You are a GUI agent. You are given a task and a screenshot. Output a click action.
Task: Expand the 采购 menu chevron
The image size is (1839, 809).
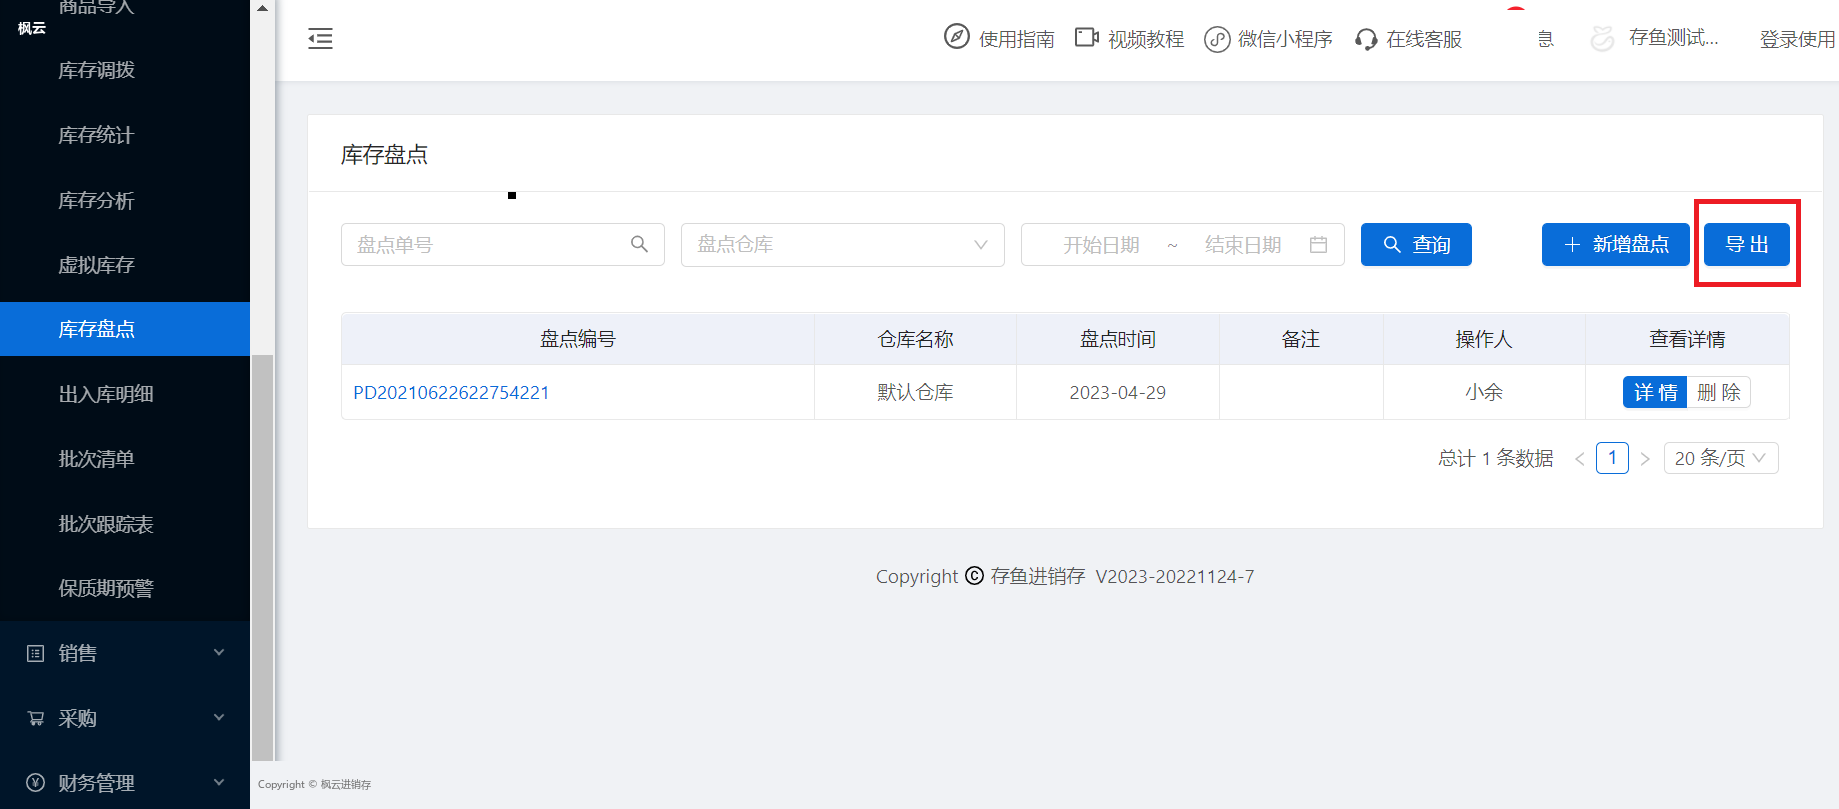(219, 718)
